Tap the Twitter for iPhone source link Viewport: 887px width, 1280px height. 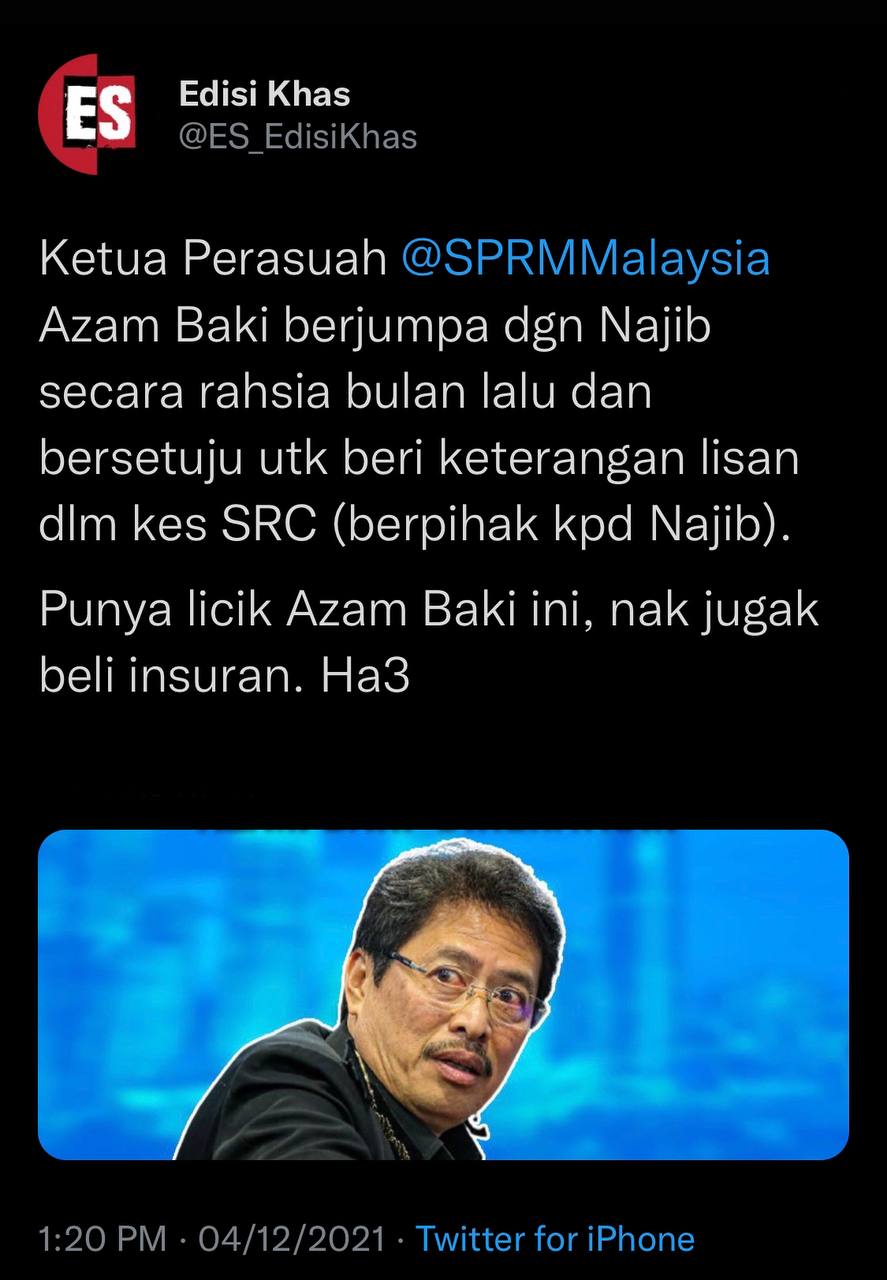[x=555, y=1239]
